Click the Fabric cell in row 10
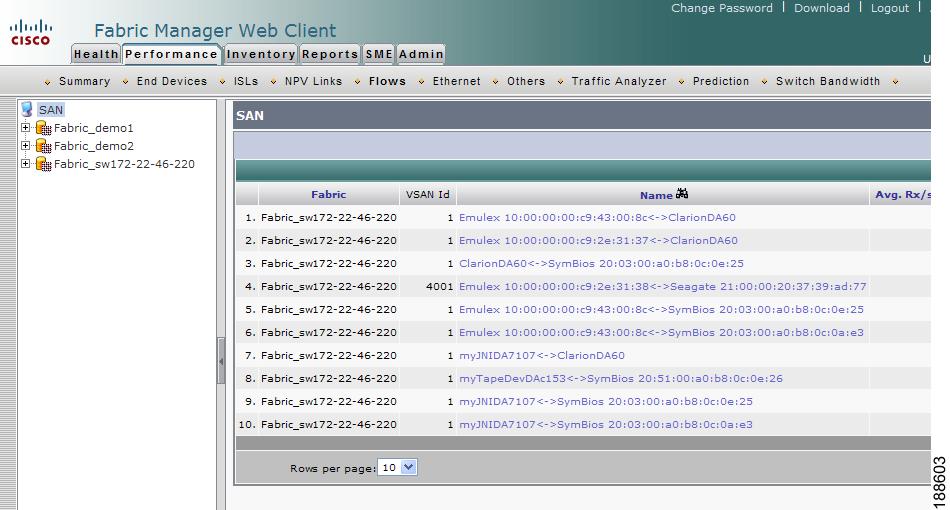950x510 pixels. click(329, 425)
